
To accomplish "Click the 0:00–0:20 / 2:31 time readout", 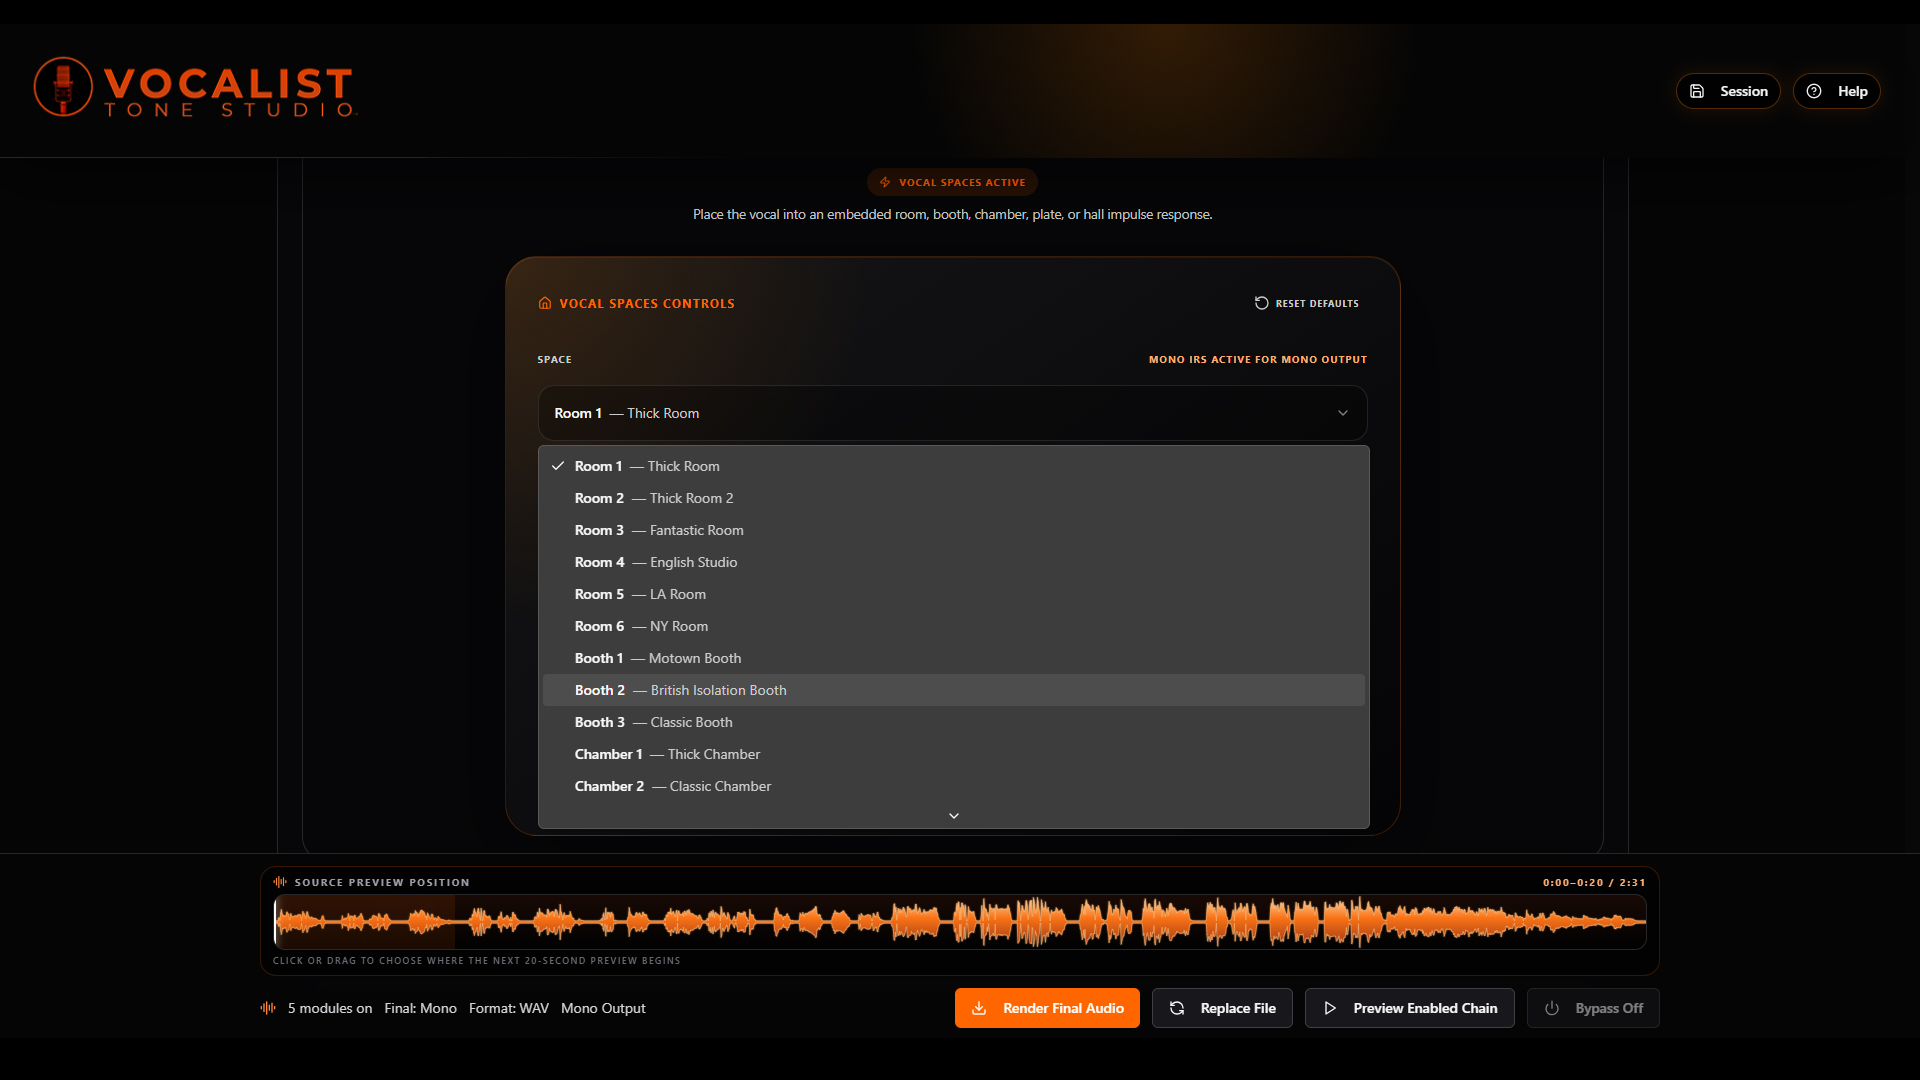I will [1594, 882].
